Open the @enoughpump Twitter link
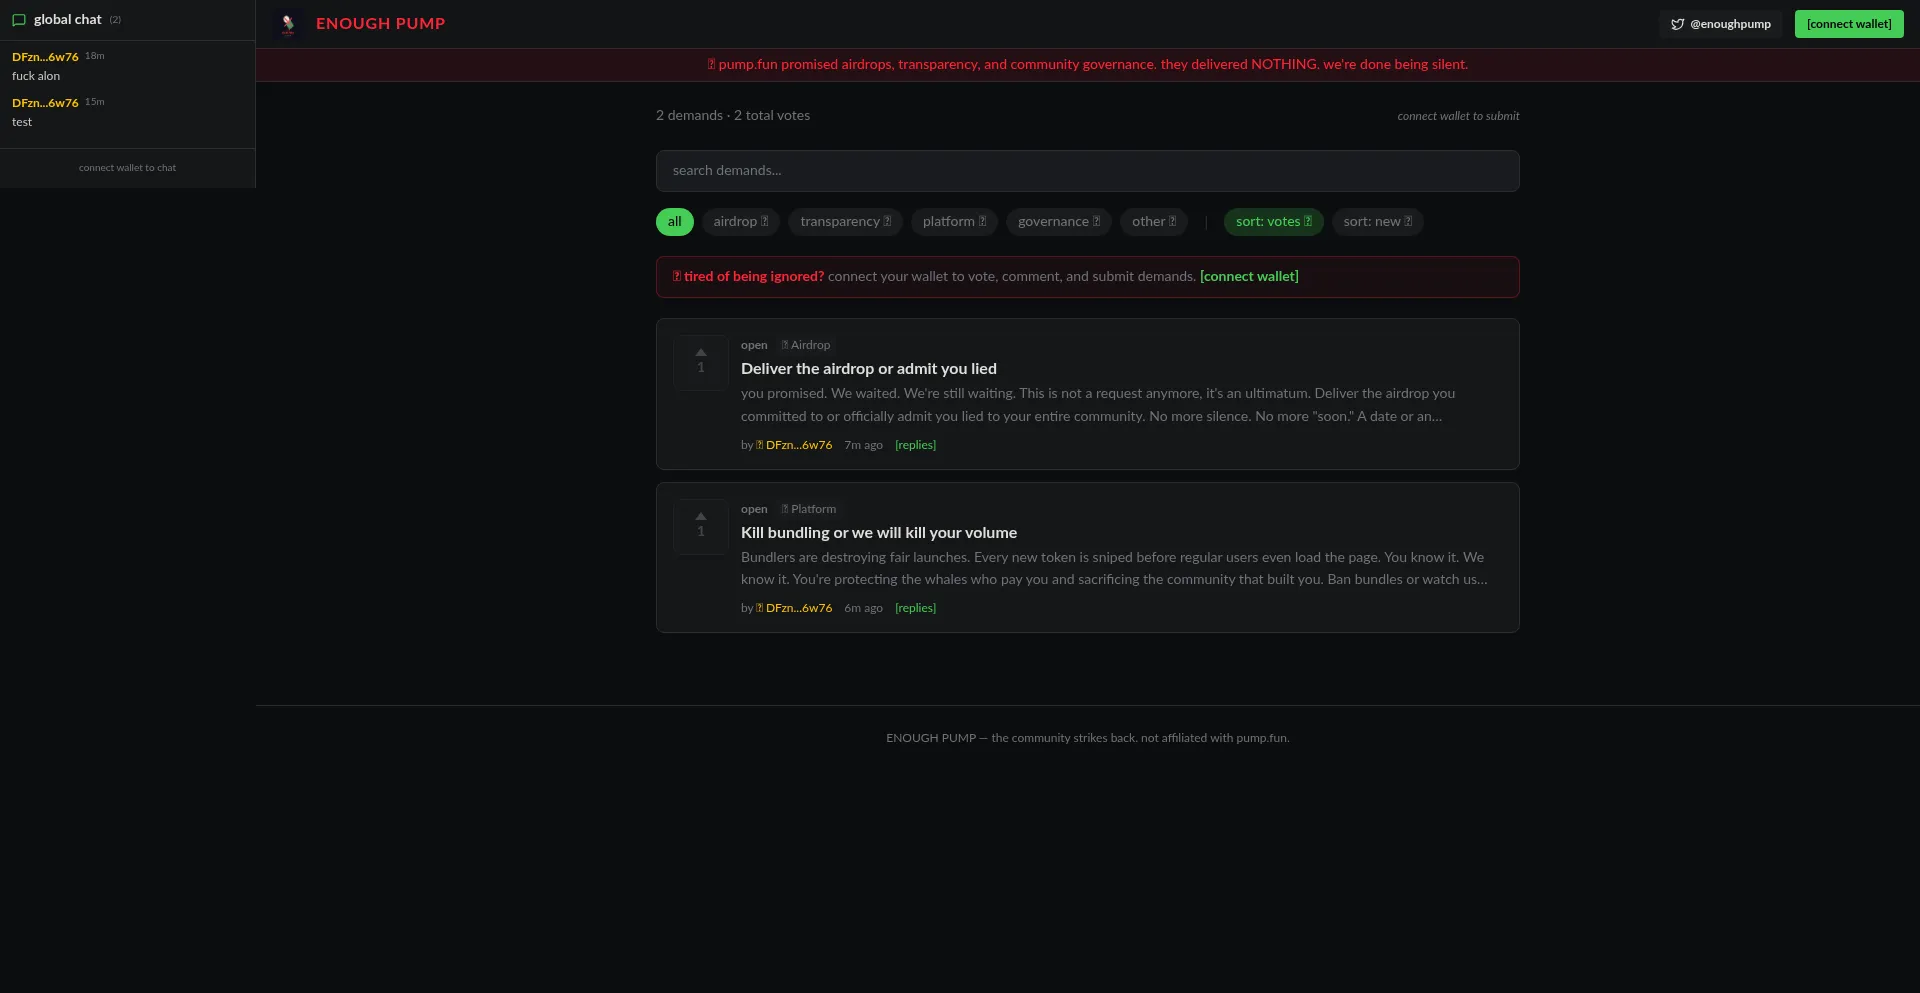This screenshot has height=993, width=1920. pos(1720,24)
